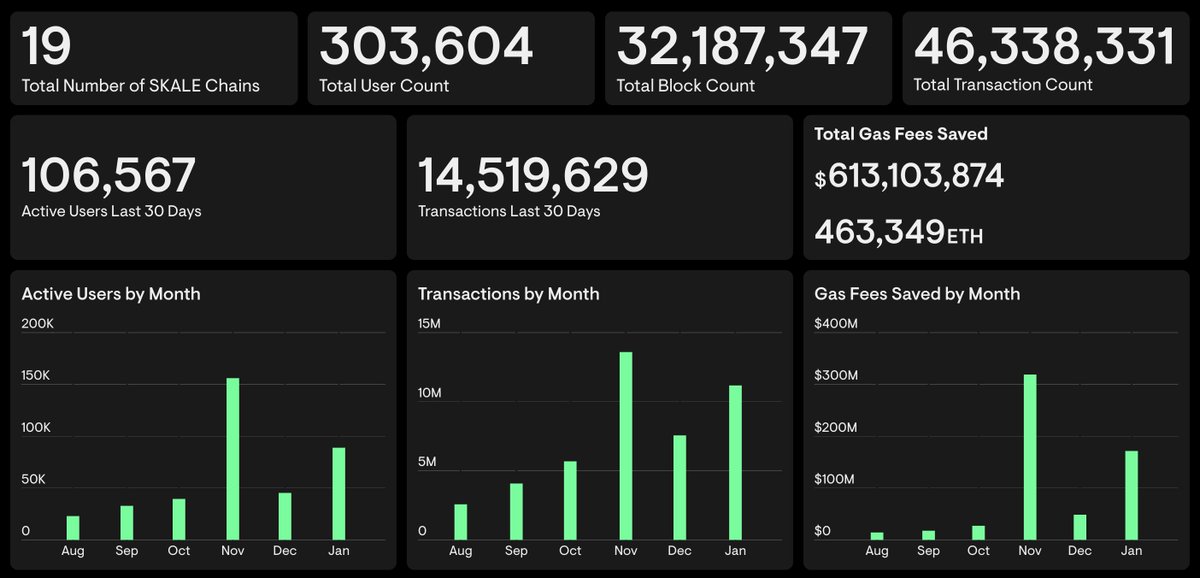This screenshot has height=578, width=1200.
Task: Select the Gas Fees Saved by Month heading
Action: 916,294
